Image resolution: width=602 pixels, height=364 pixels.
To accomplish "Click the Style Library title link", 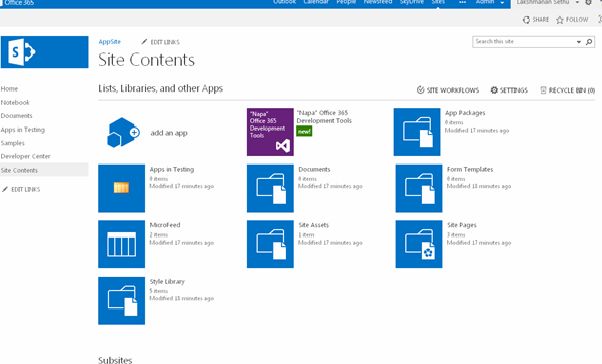I will click(x=167, y=282).
